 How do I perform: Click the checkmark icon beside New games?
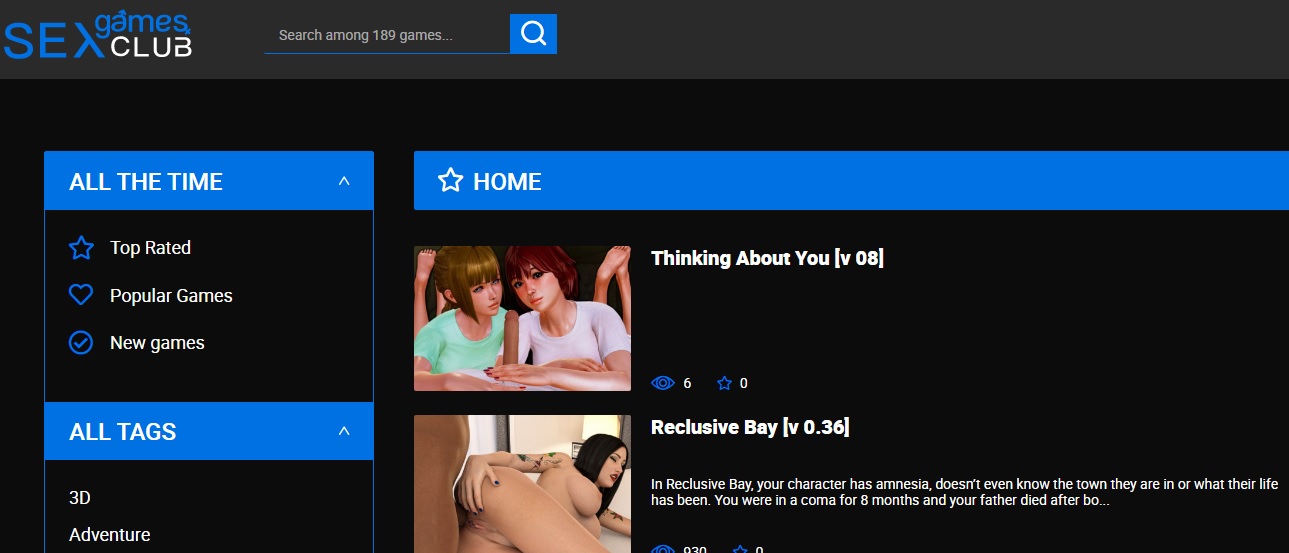[x=81, y=343]
